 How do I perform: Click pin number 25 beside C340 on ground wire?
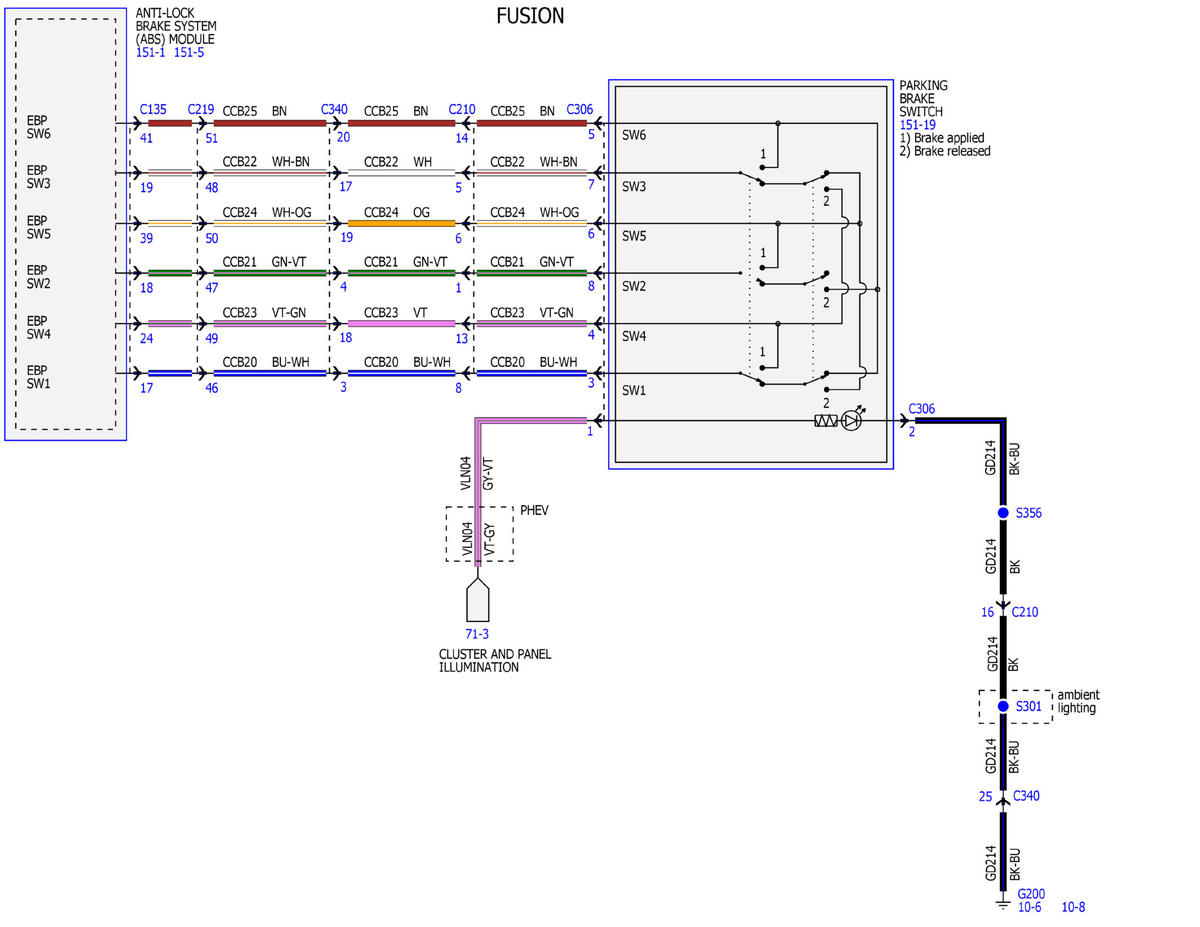[986, 797]
